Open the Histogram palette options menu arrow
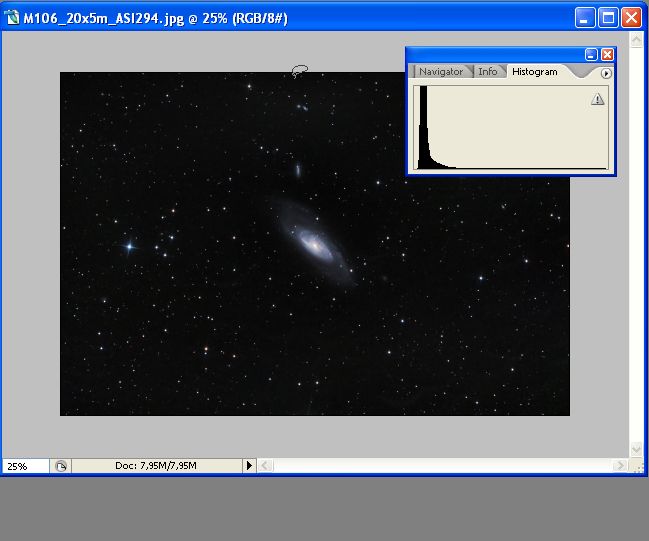Image resolution: width=649 pixels, height=541 pixels. pos(606,73)
